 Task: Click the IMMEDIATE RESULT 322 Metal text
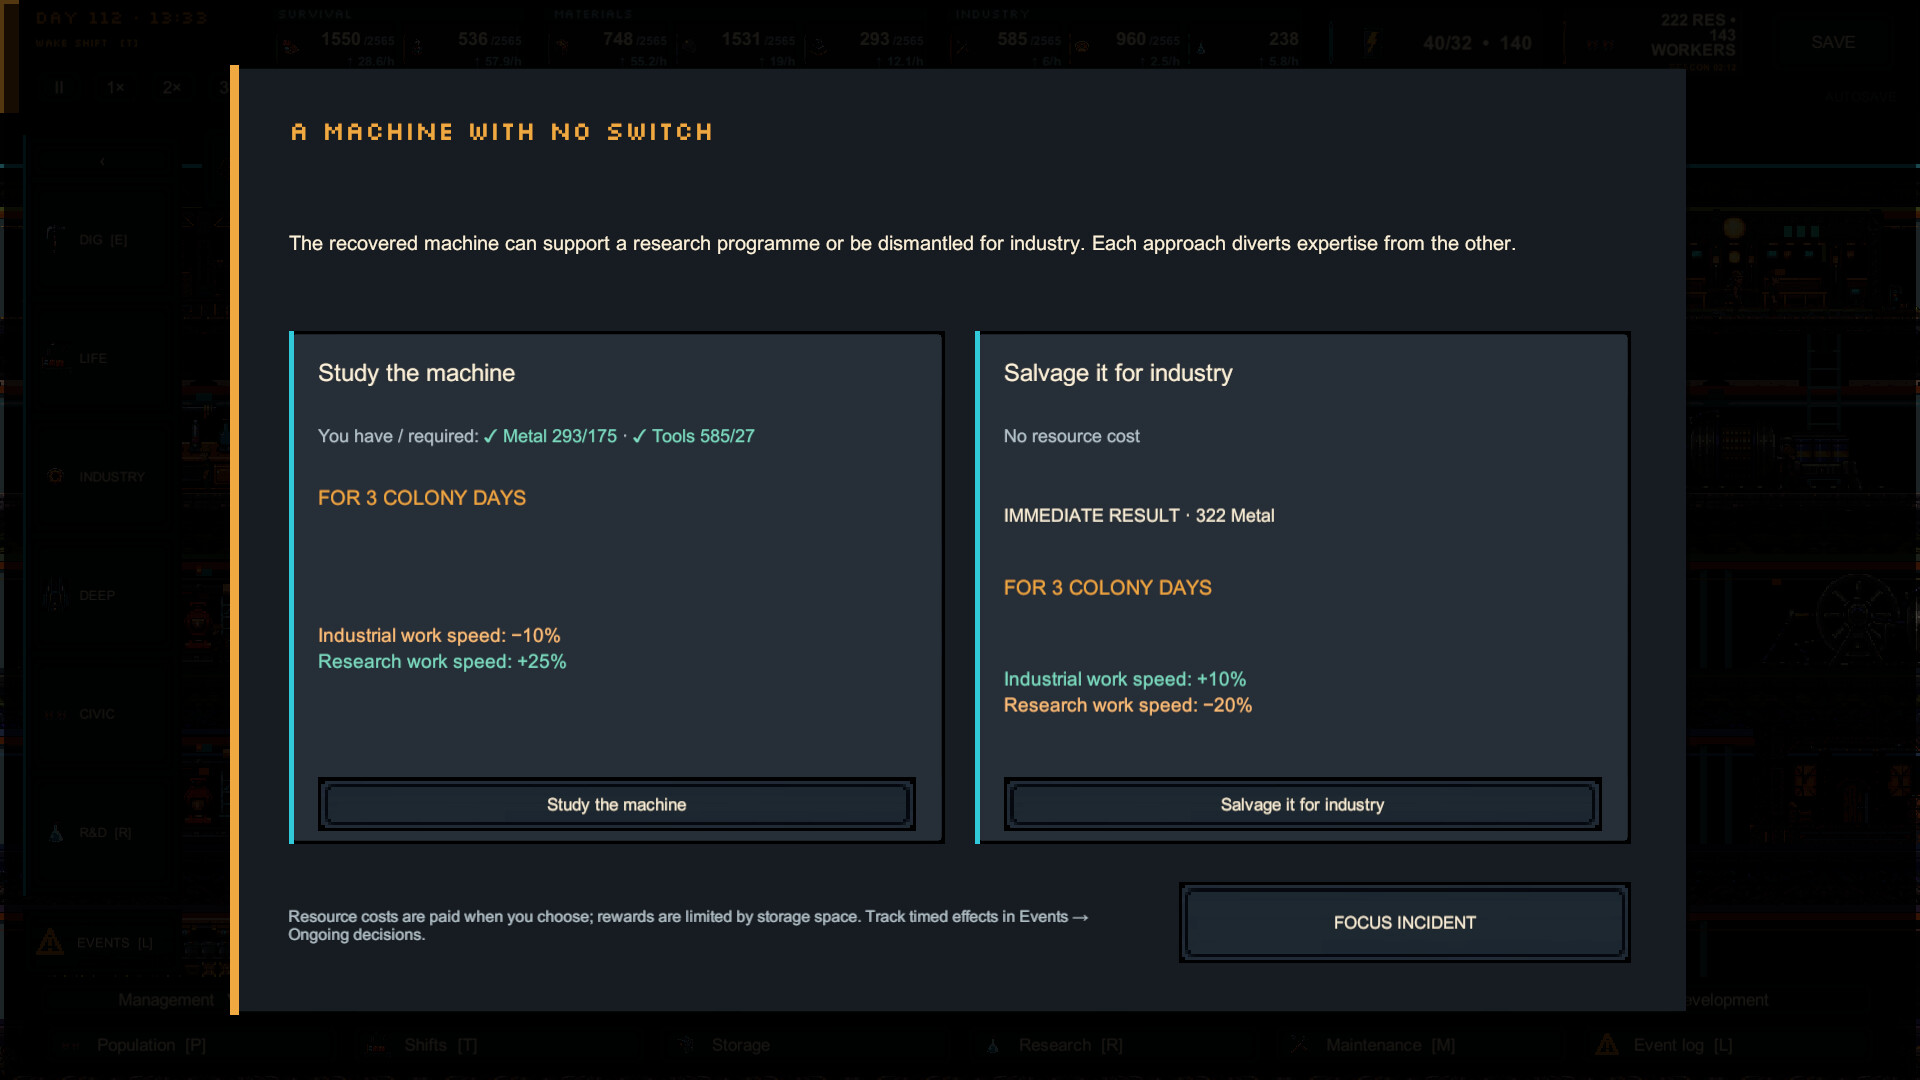(x=1139, y=516)
